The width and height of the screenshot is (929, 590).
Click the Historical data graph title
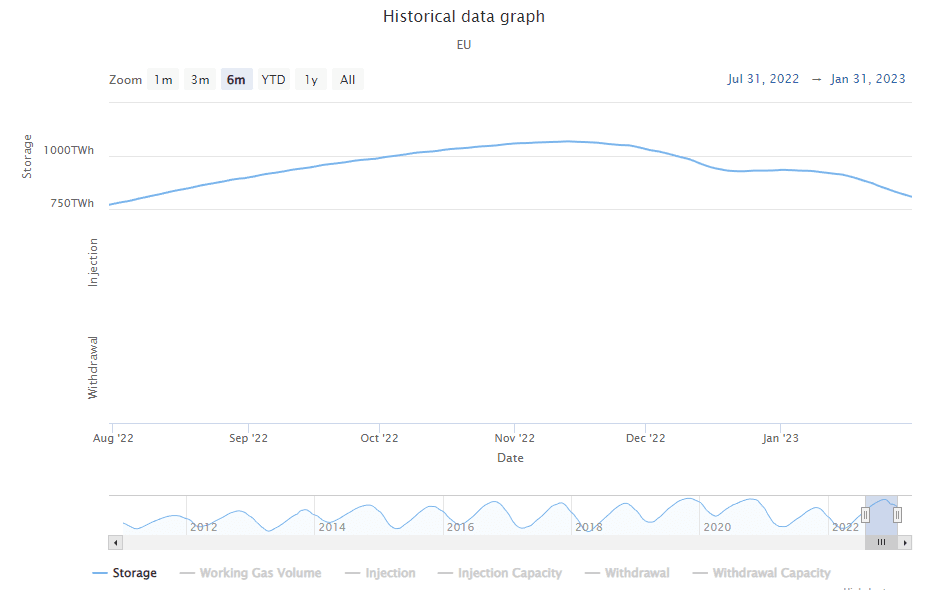tap(464, 16)
